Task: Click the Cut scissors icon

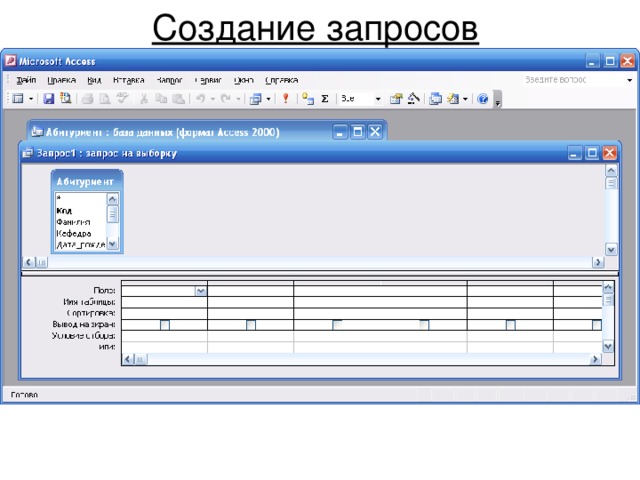Action: point(144,98)
